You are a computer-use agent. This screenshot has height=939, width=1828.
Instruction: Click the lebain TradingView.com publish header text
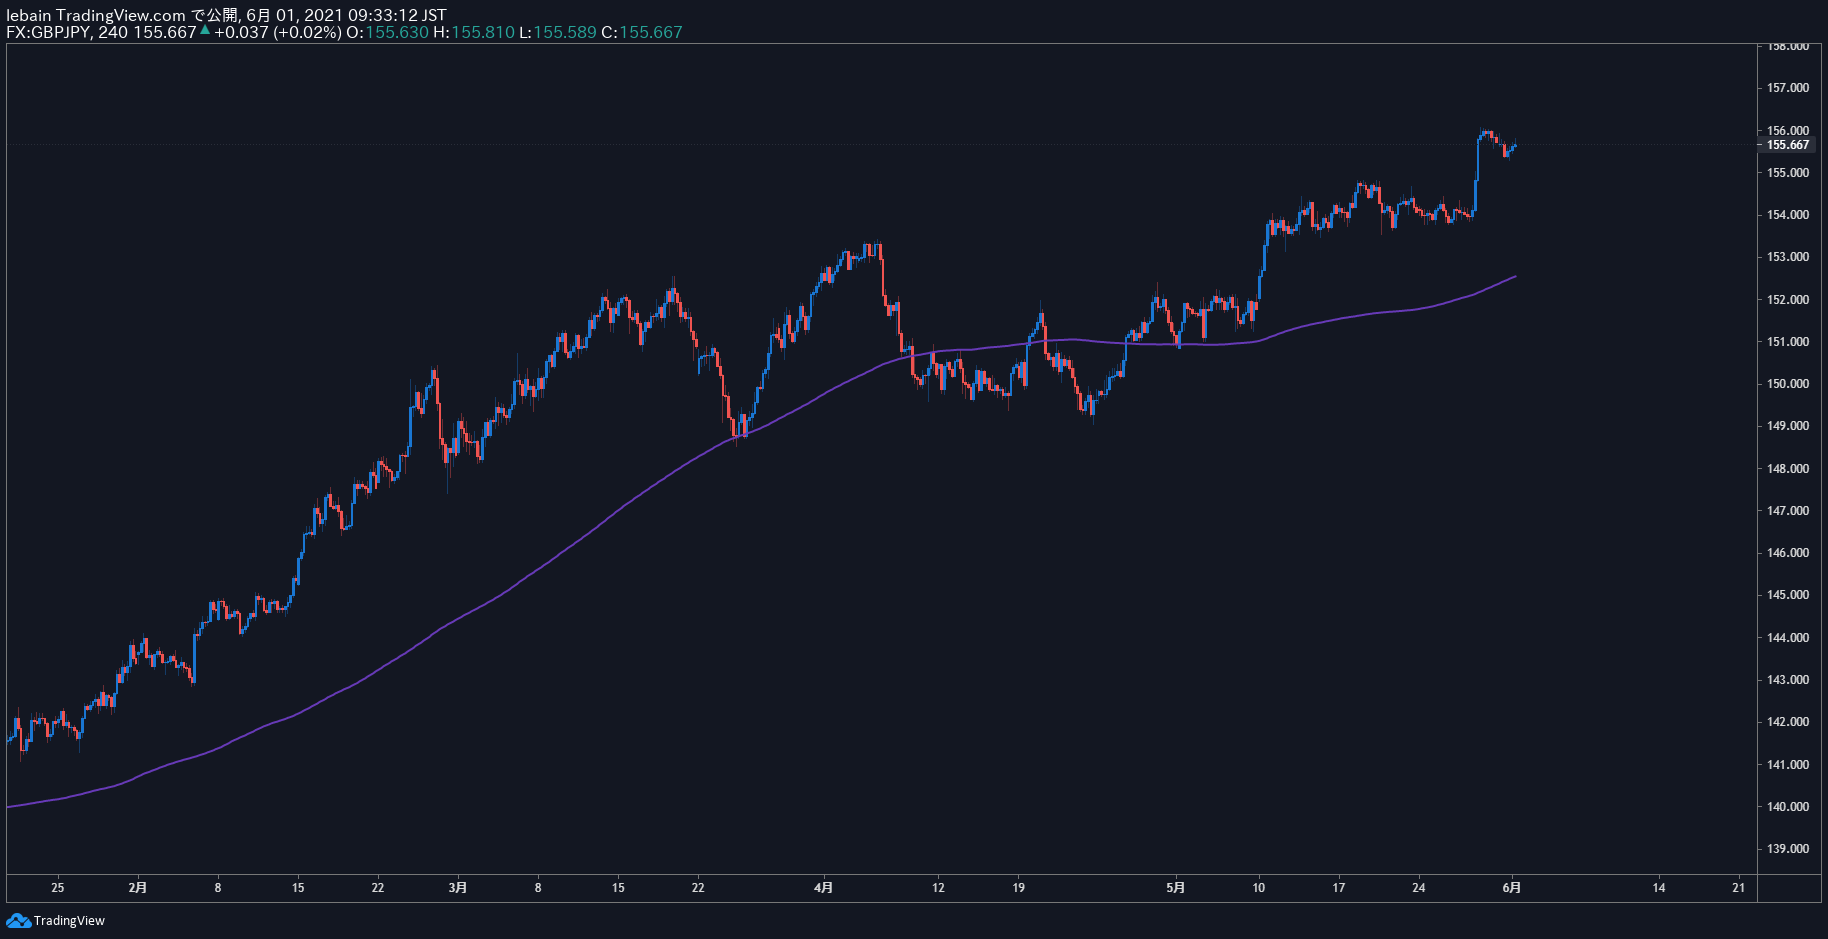pyautogui.click(x=226, y=15)
